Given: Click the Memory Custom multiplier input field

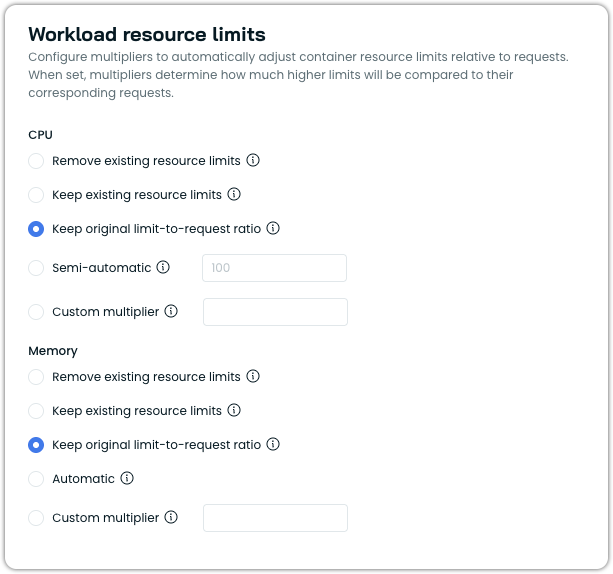Looking at the screenshot, I should click(275, 518).
